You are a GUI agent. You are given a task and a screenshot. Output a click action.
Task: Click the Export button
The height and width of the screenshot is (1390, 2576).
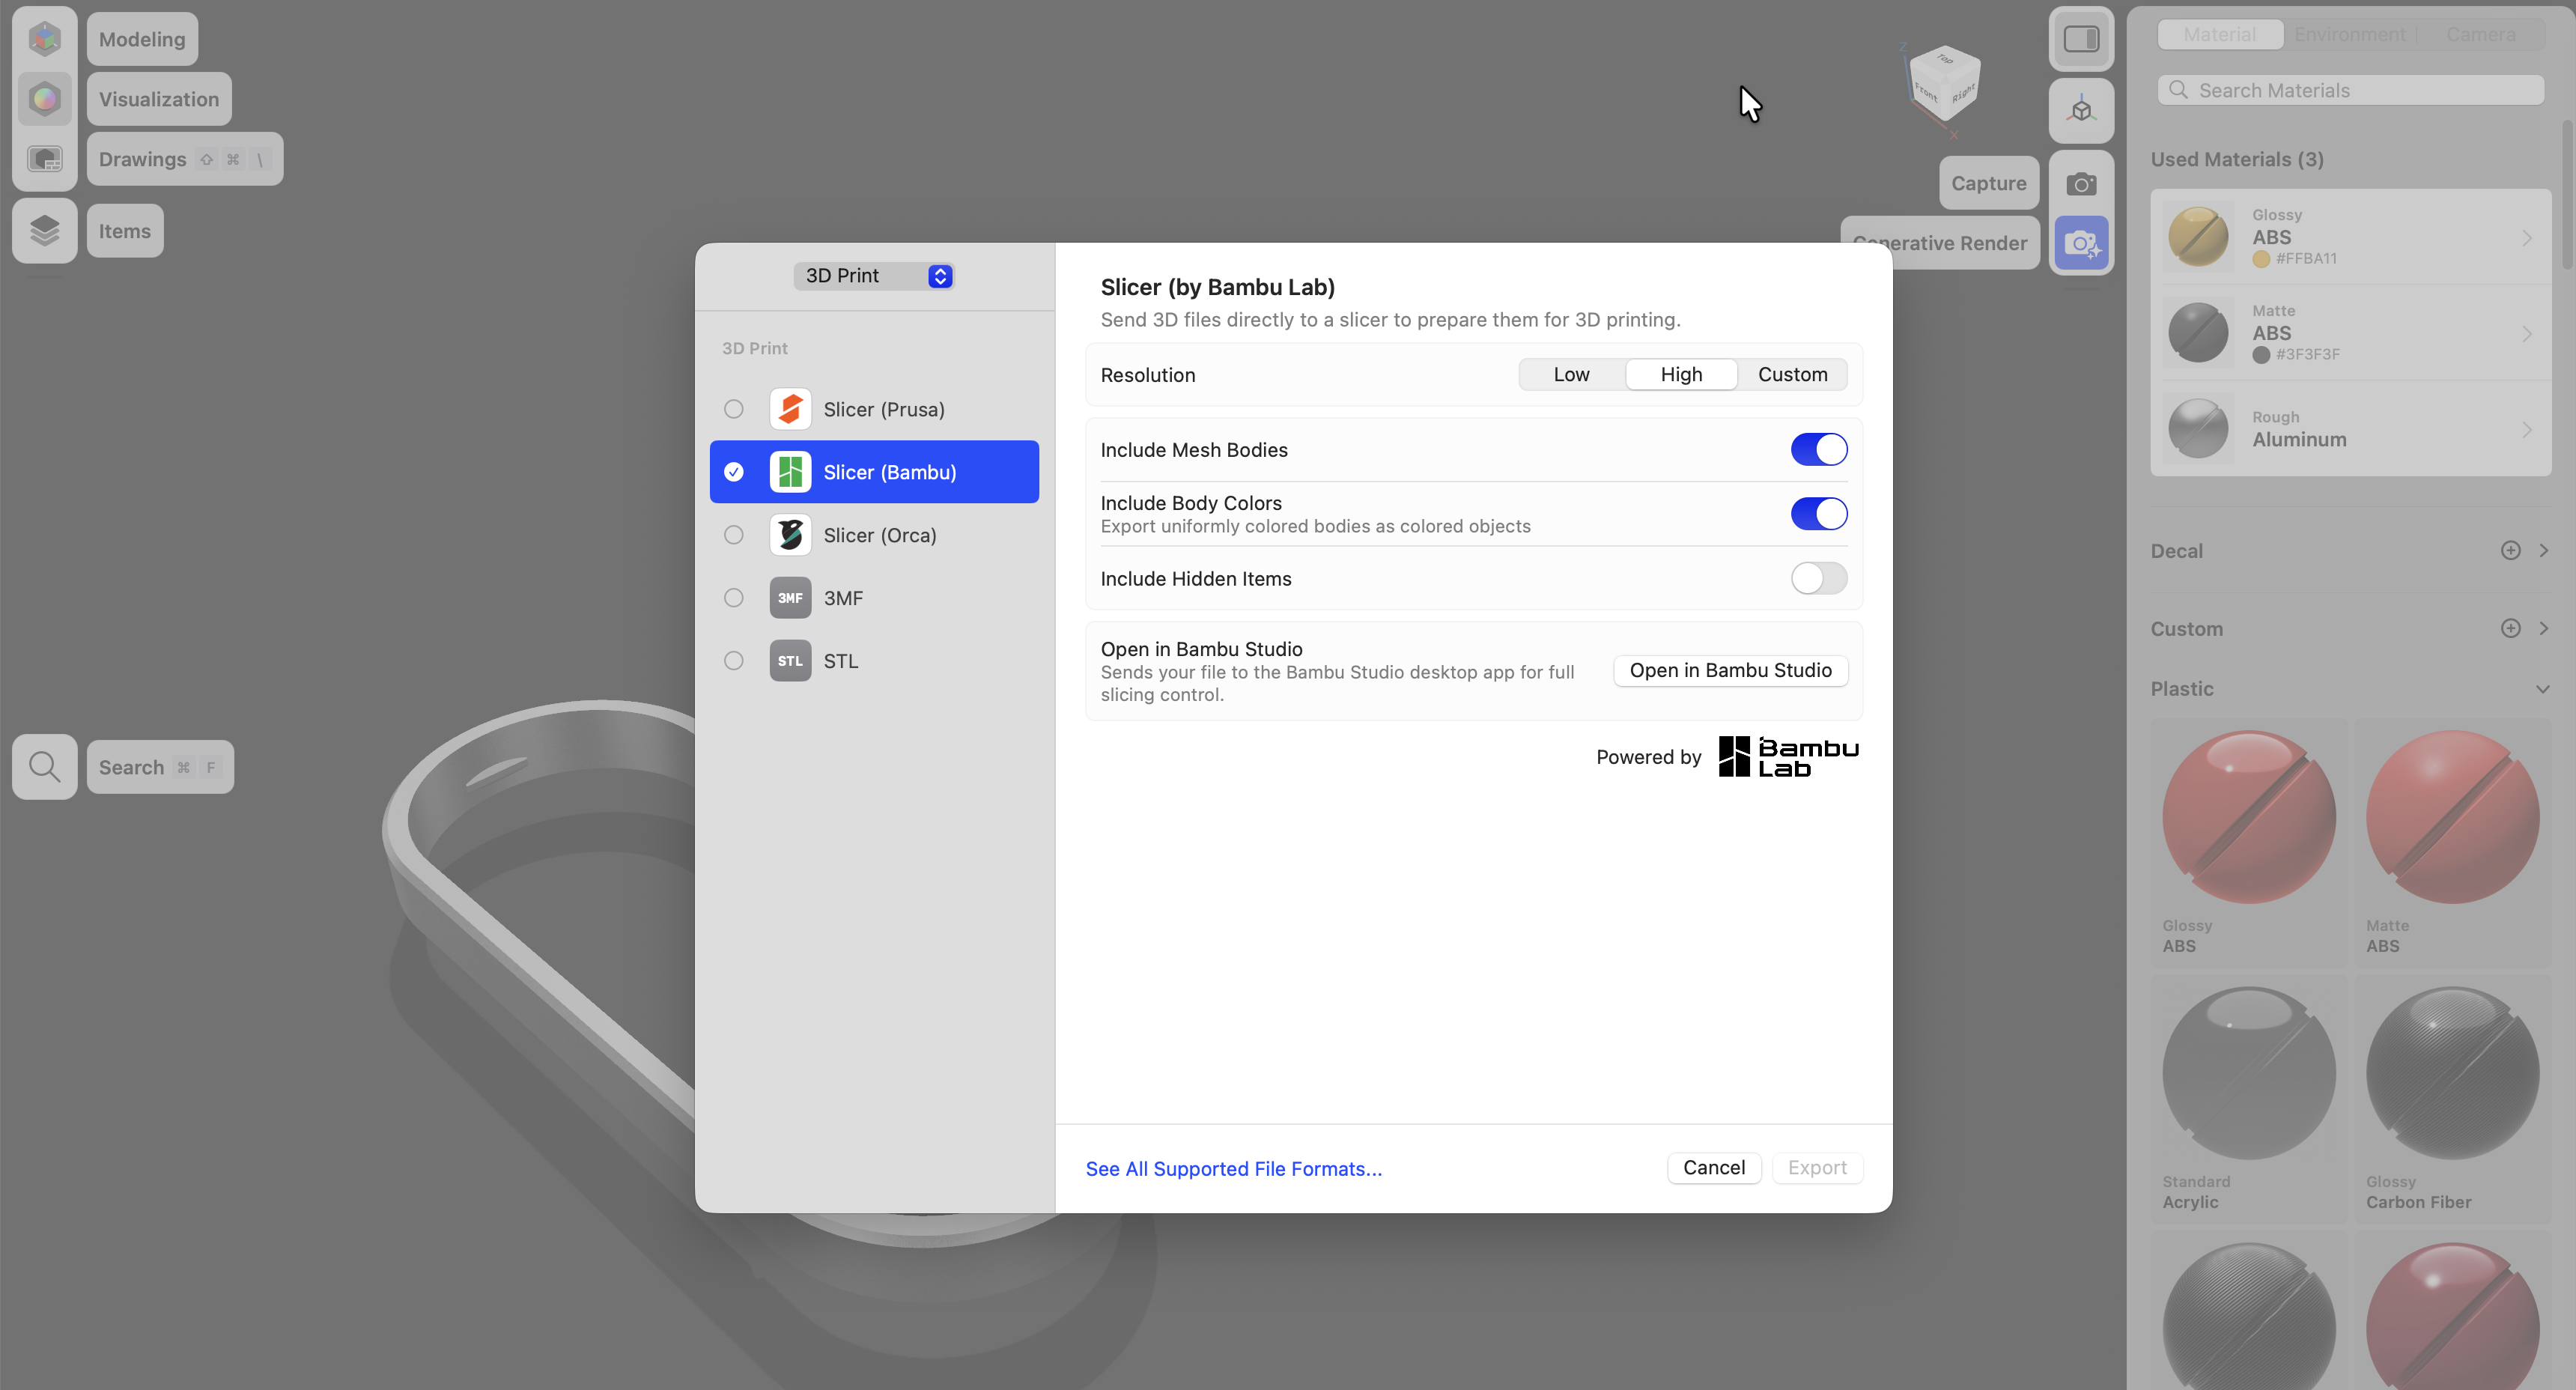pos(1817,1168)
